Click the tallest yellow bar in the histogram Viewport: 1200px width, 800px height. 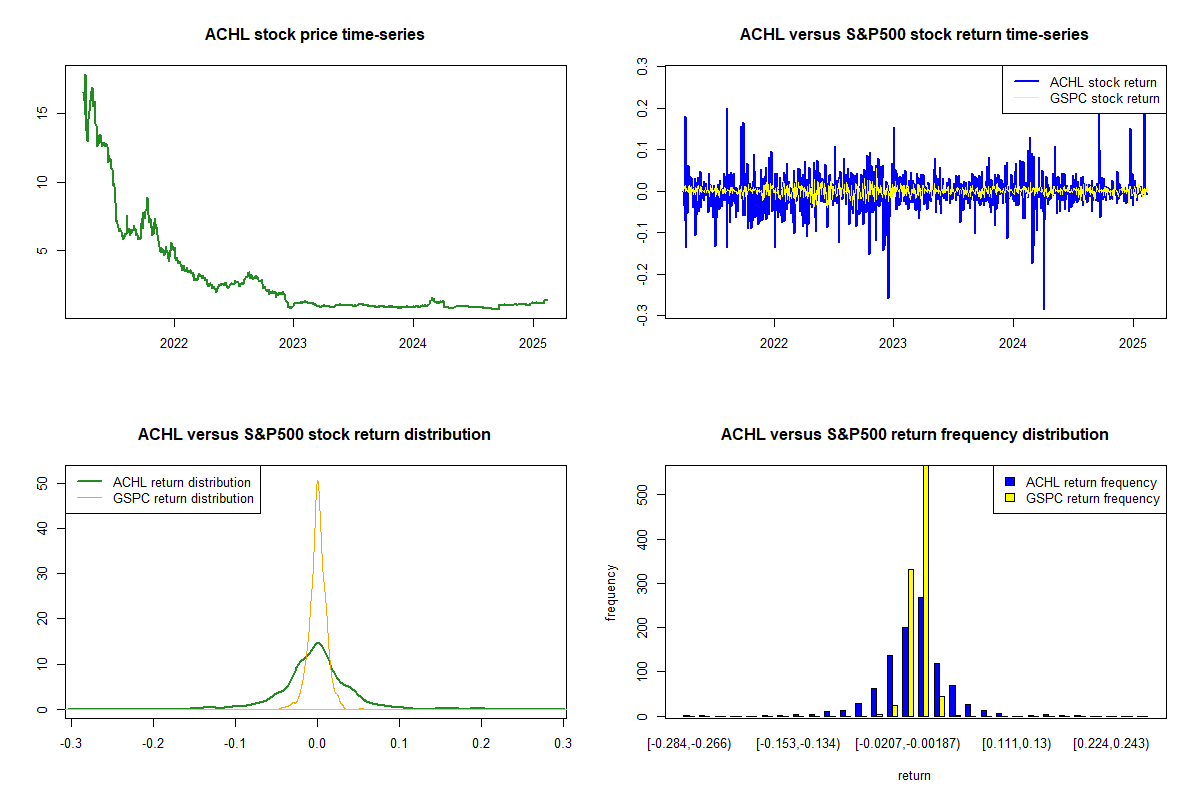click(926, 600)
